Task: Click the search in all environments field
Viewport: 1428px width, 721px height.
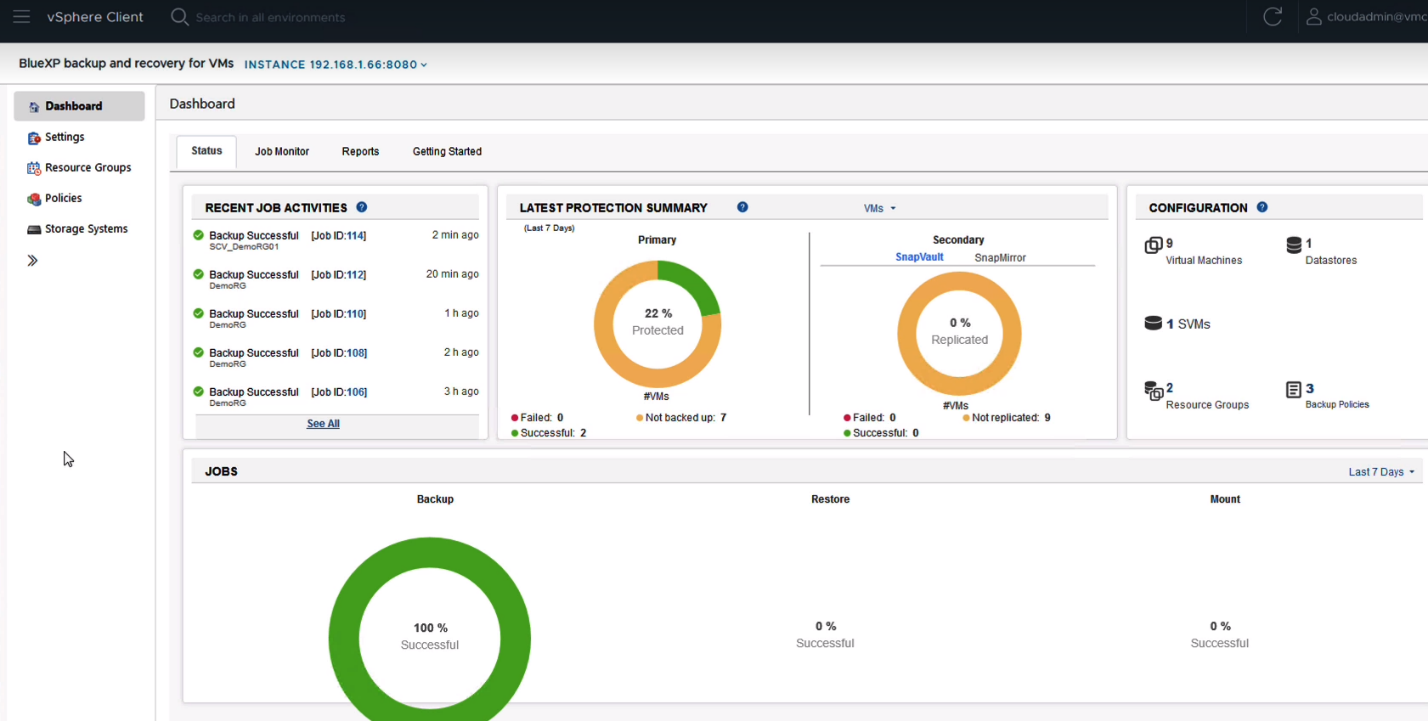Action: pos(270,17)
